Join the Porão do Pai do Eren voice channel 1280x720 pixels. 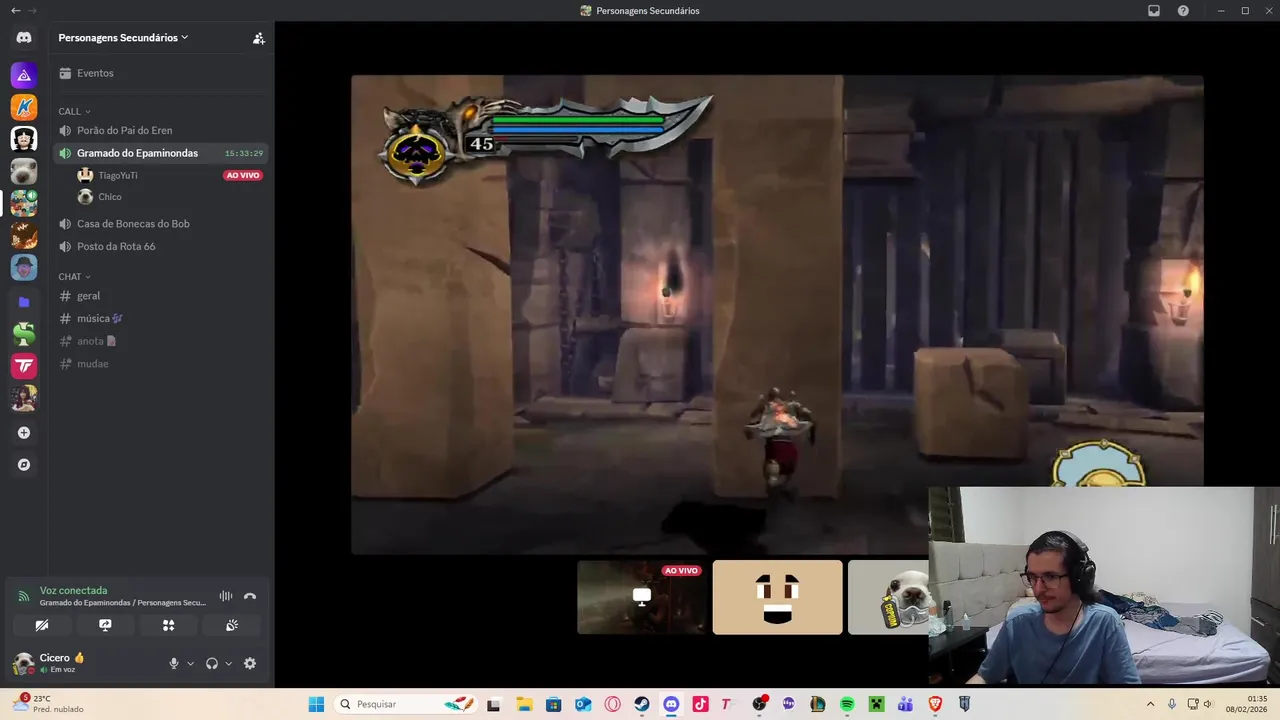tap(161, 130)
